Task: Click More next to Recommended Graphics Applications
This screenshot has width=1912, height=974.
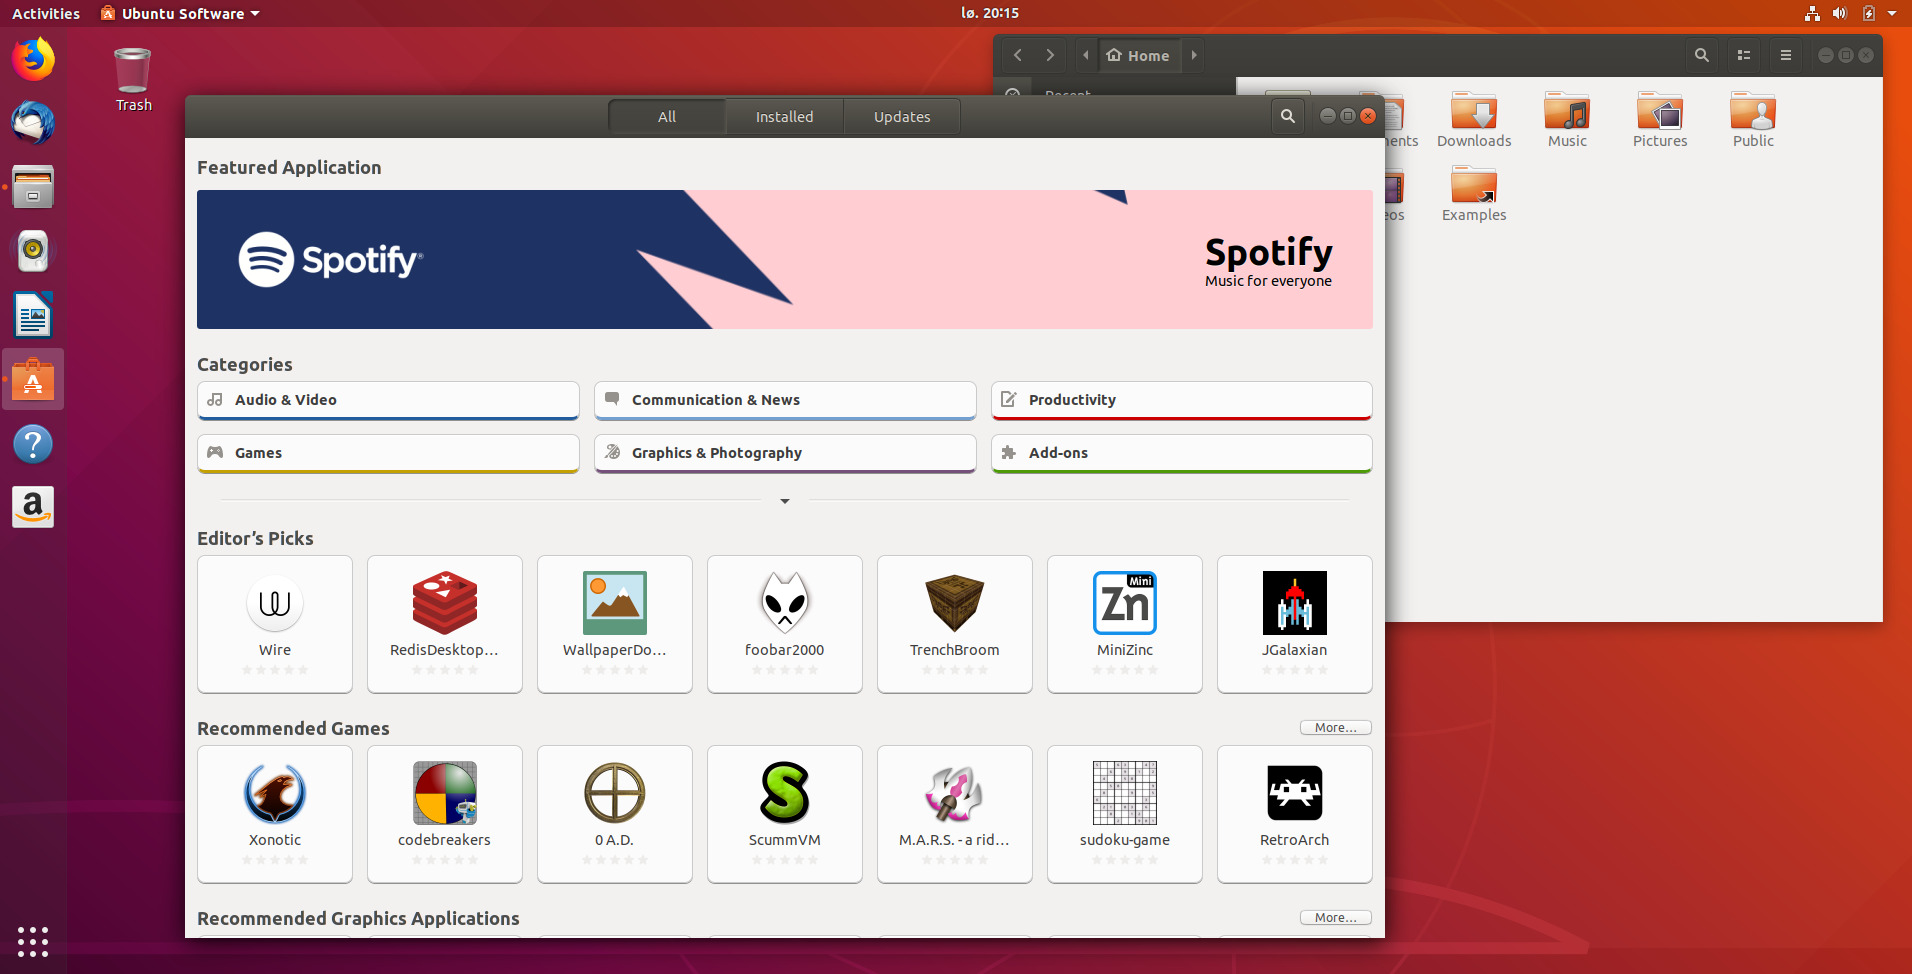Action: [x=1336, y=918]
